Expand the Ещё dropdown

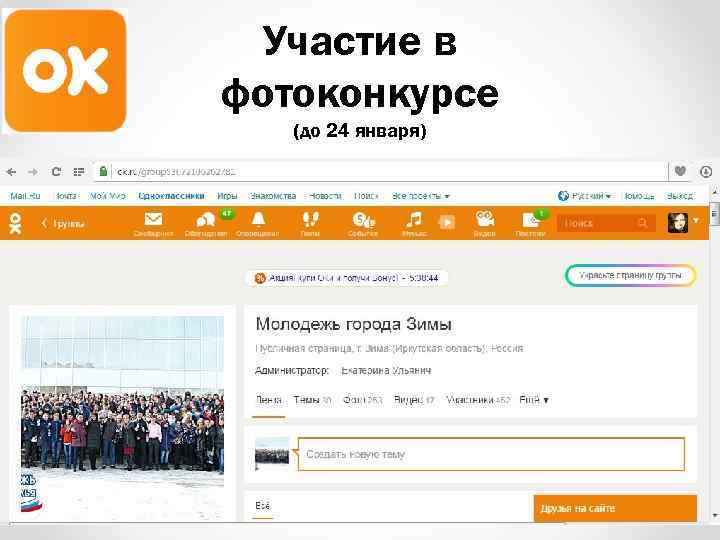tap(534, 400)
